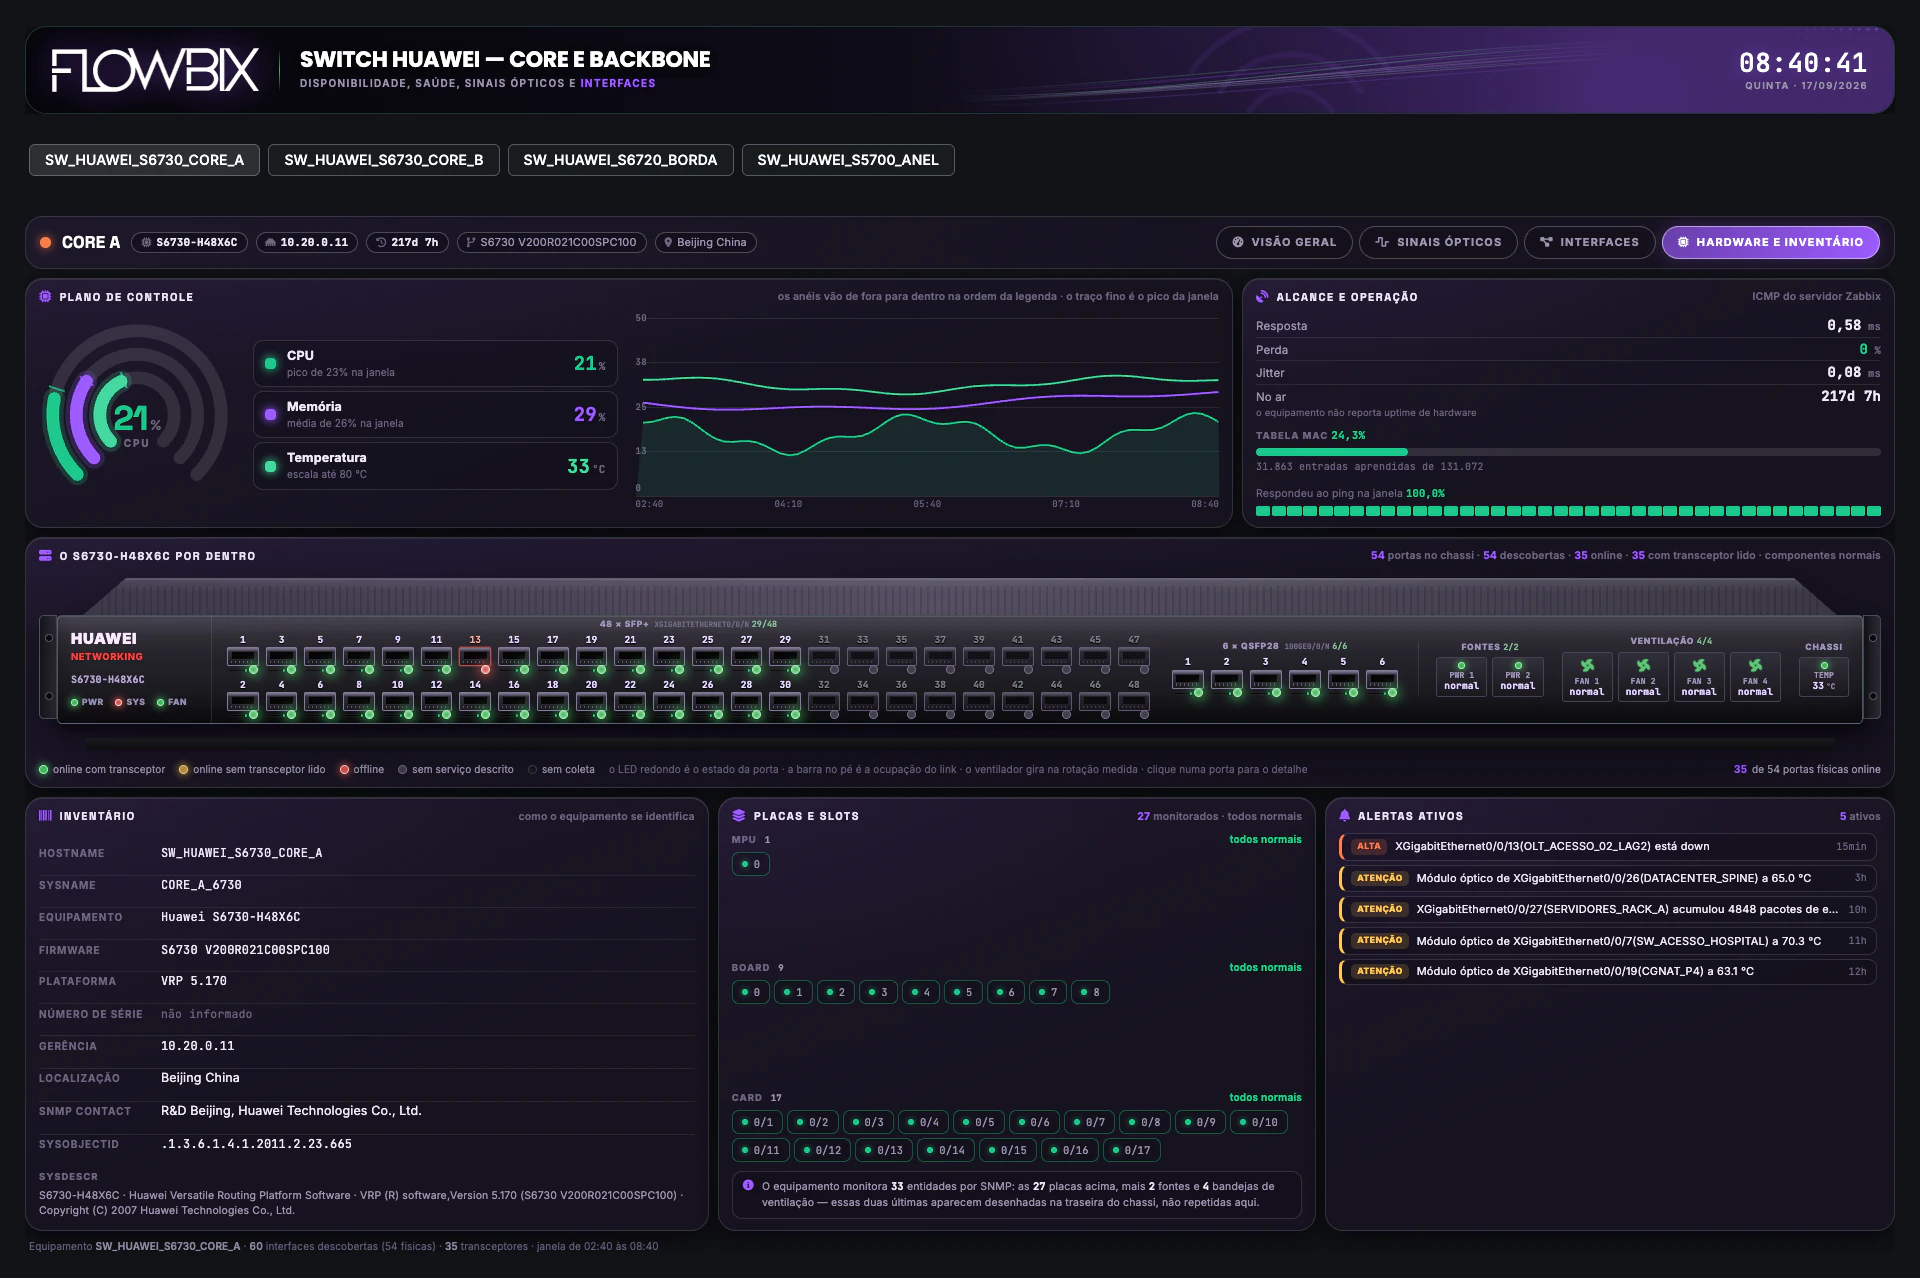Click SFP+ port 14 on the chassis
This screenshot has height=1278, width=1920.
click(x=475, y=702)
